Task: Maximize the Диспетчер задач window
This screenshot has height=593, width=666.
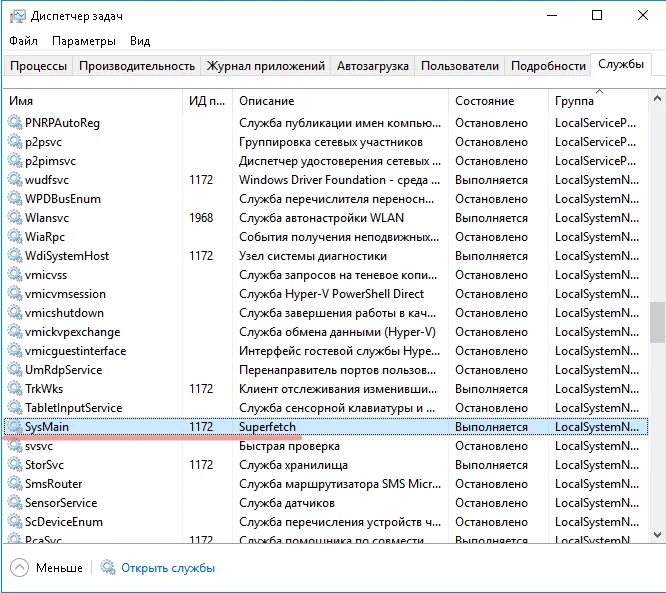Action: (597, 16)
